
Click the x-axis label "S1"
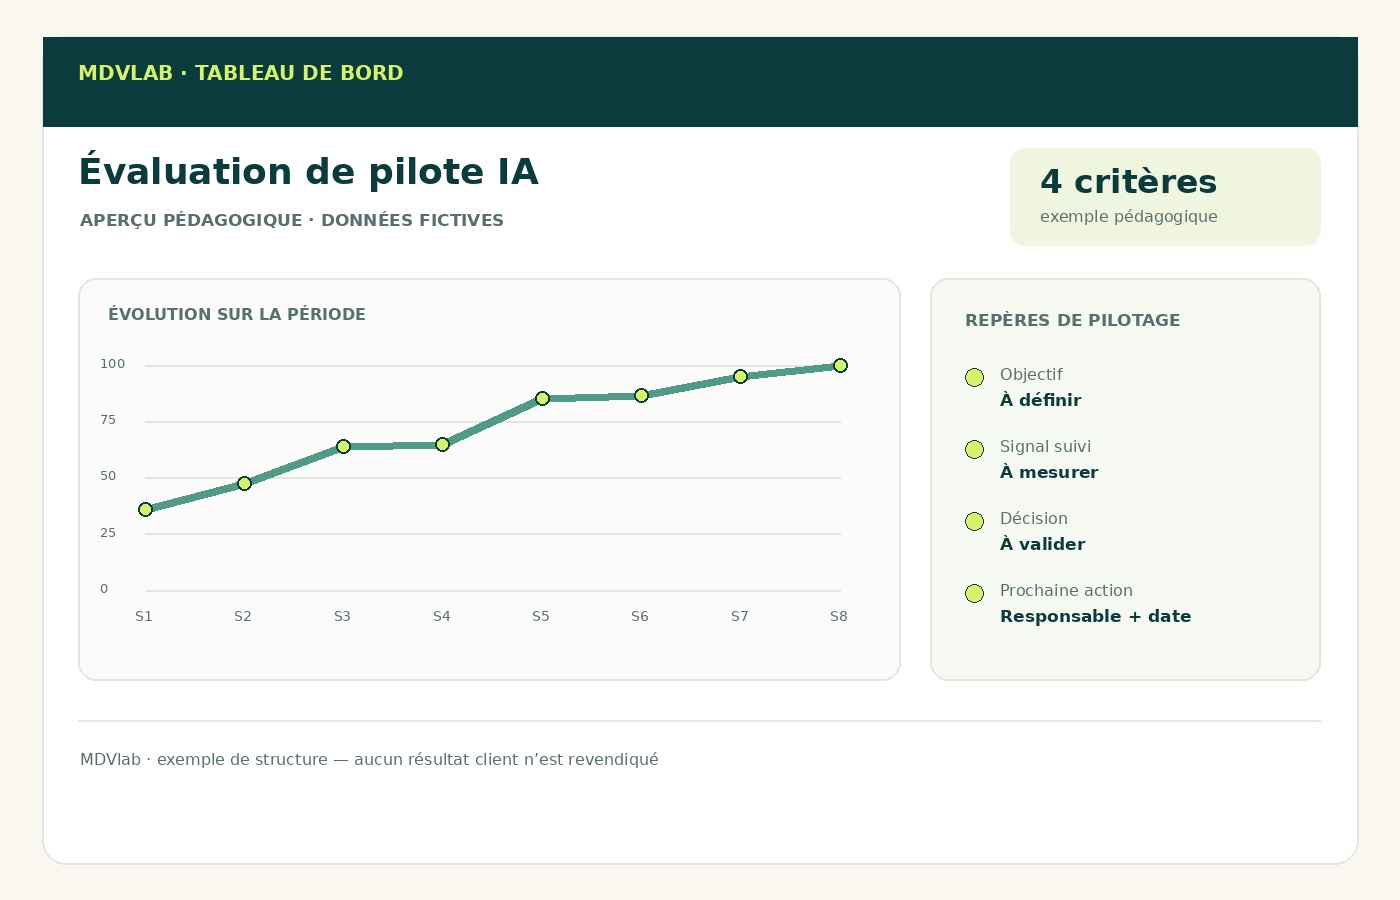pos(144,616)
